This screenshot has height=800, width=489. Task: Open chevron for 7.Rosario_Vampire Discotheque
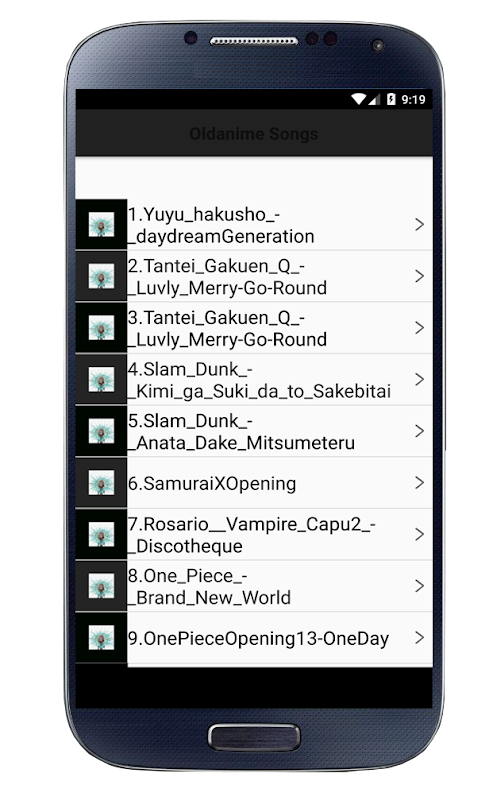(420, 534)
